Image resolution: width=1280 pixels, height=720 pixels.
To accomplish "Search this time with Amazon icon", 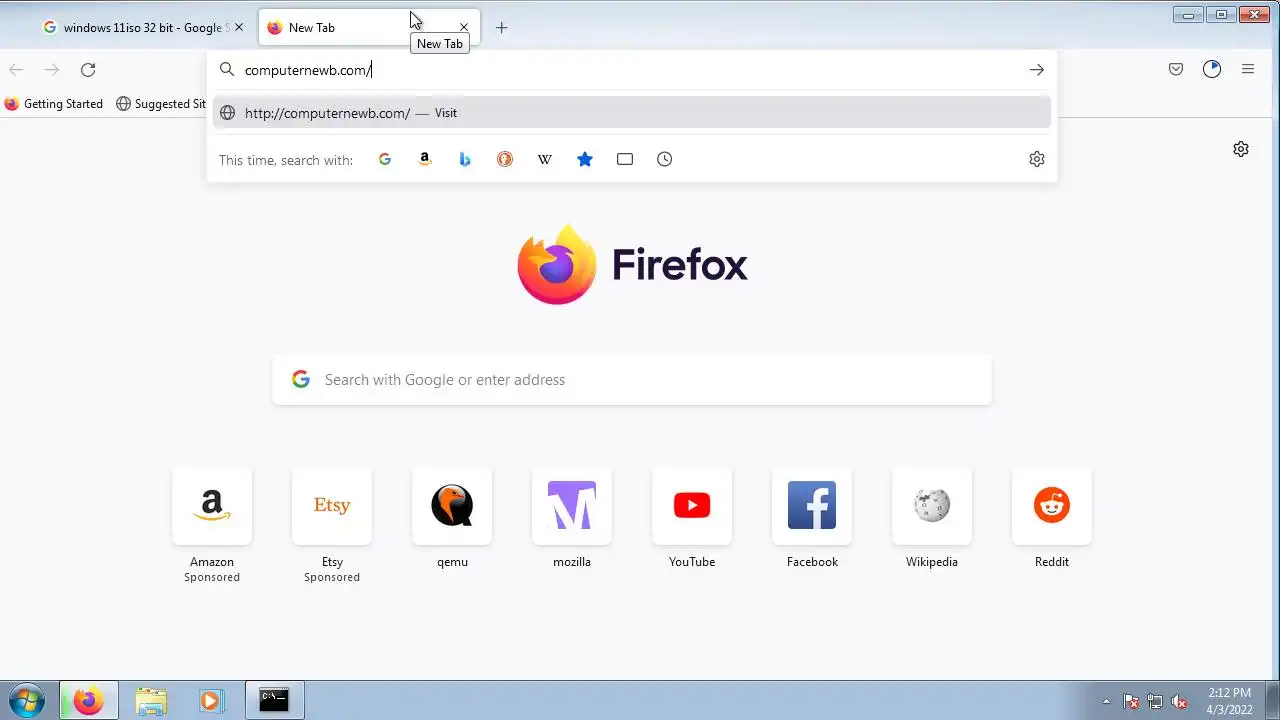I will (425, 159).
